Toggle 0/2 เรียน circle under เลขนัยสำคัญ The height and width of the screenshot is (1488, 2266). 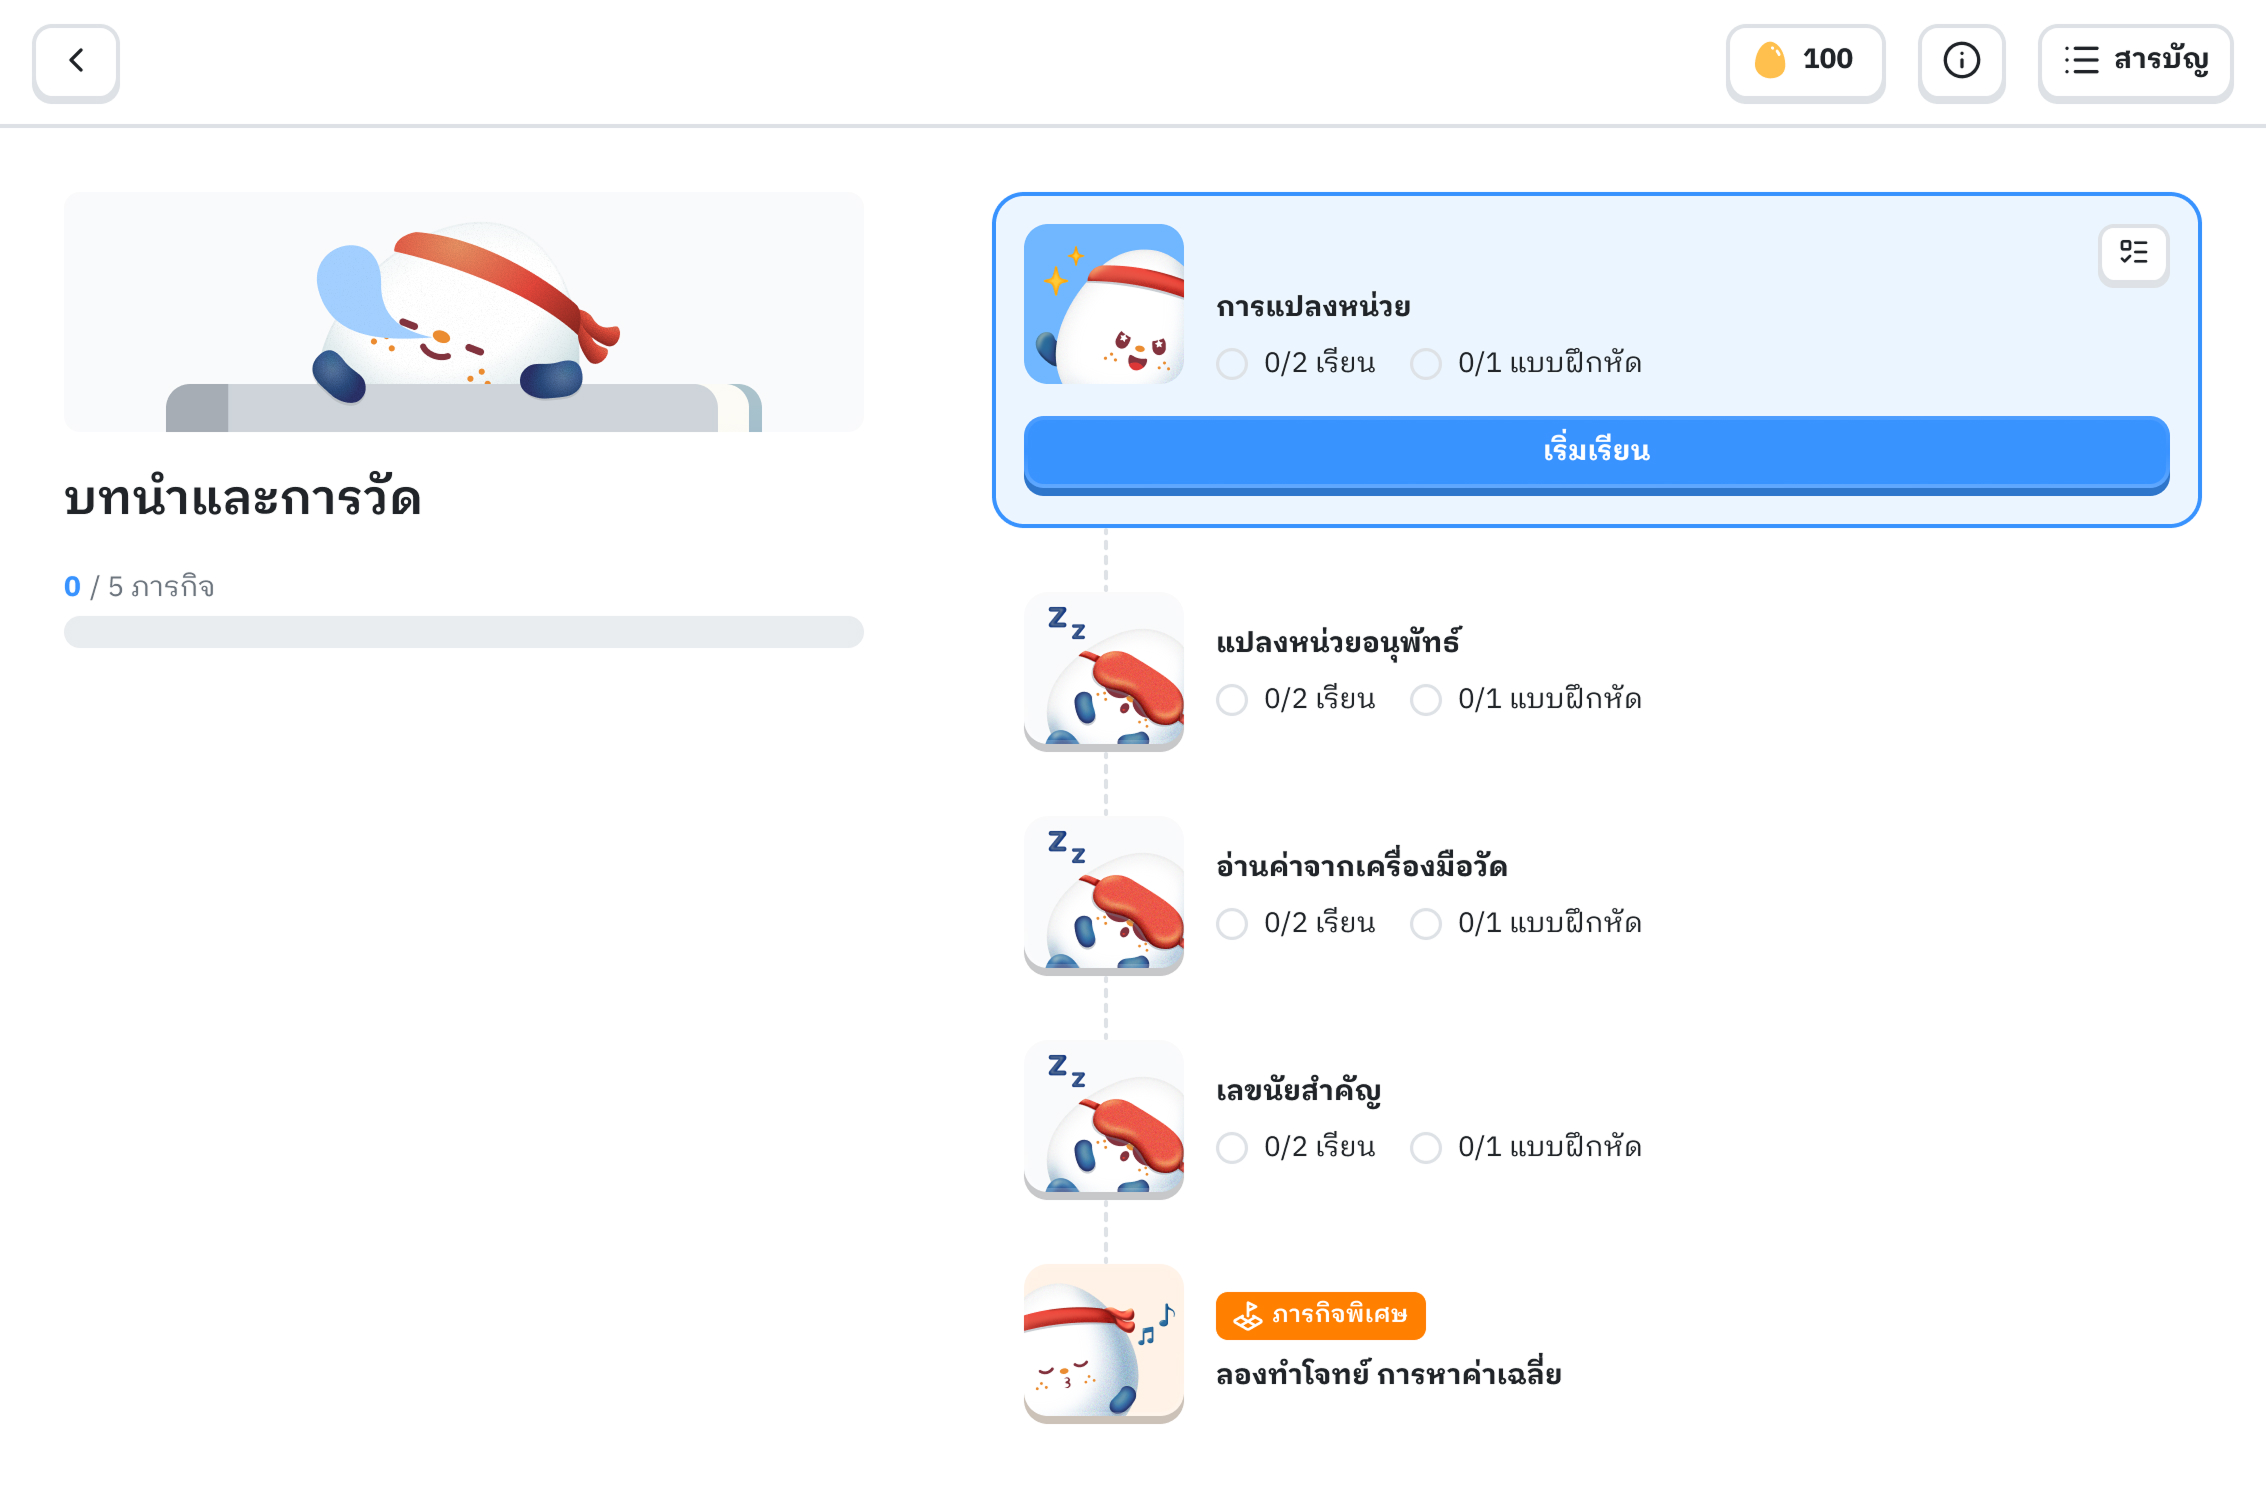pos(1232,1147)
